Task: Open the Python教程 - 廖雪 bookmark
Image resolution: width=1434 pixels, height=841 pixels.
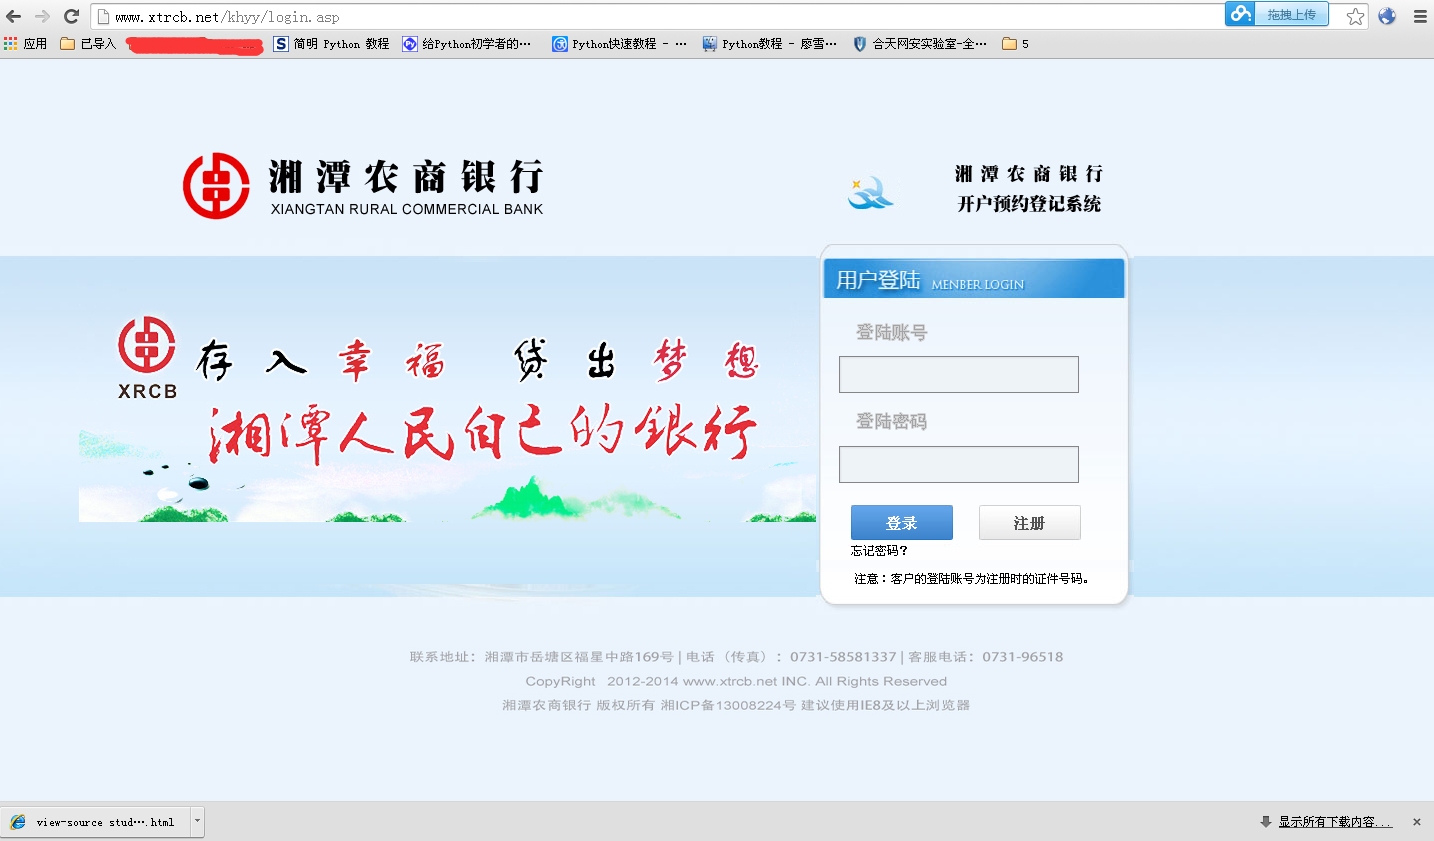Action: coord(769,44)
